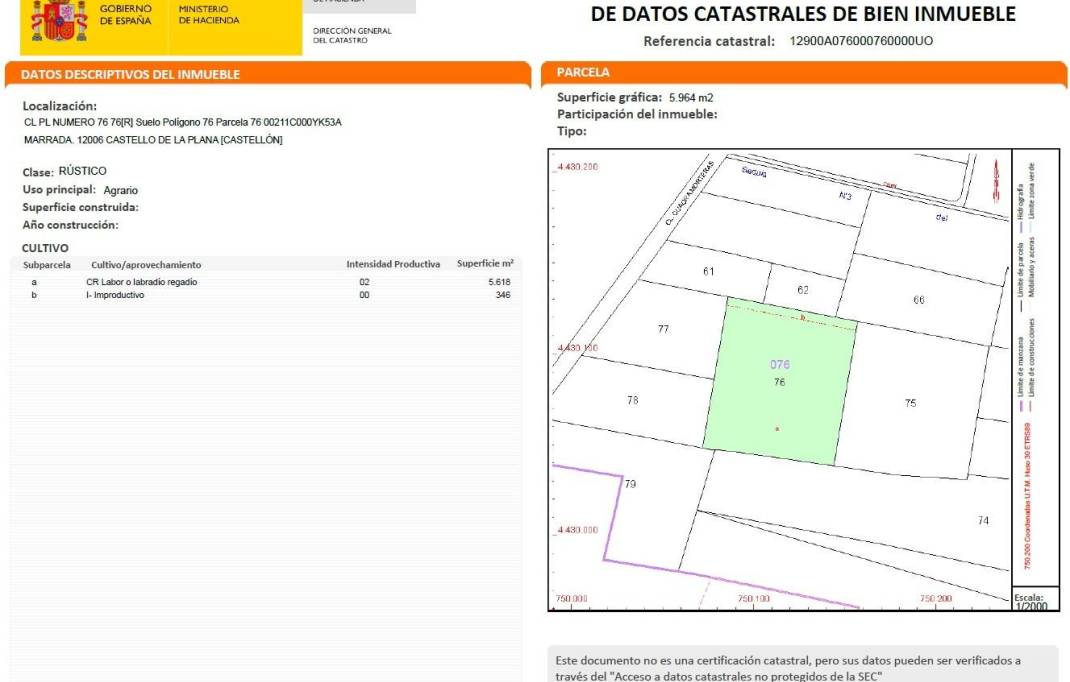1070x682 pixels.
Task: Select the green highlighted parcel 076 label
Action: (x=780, y=365)
